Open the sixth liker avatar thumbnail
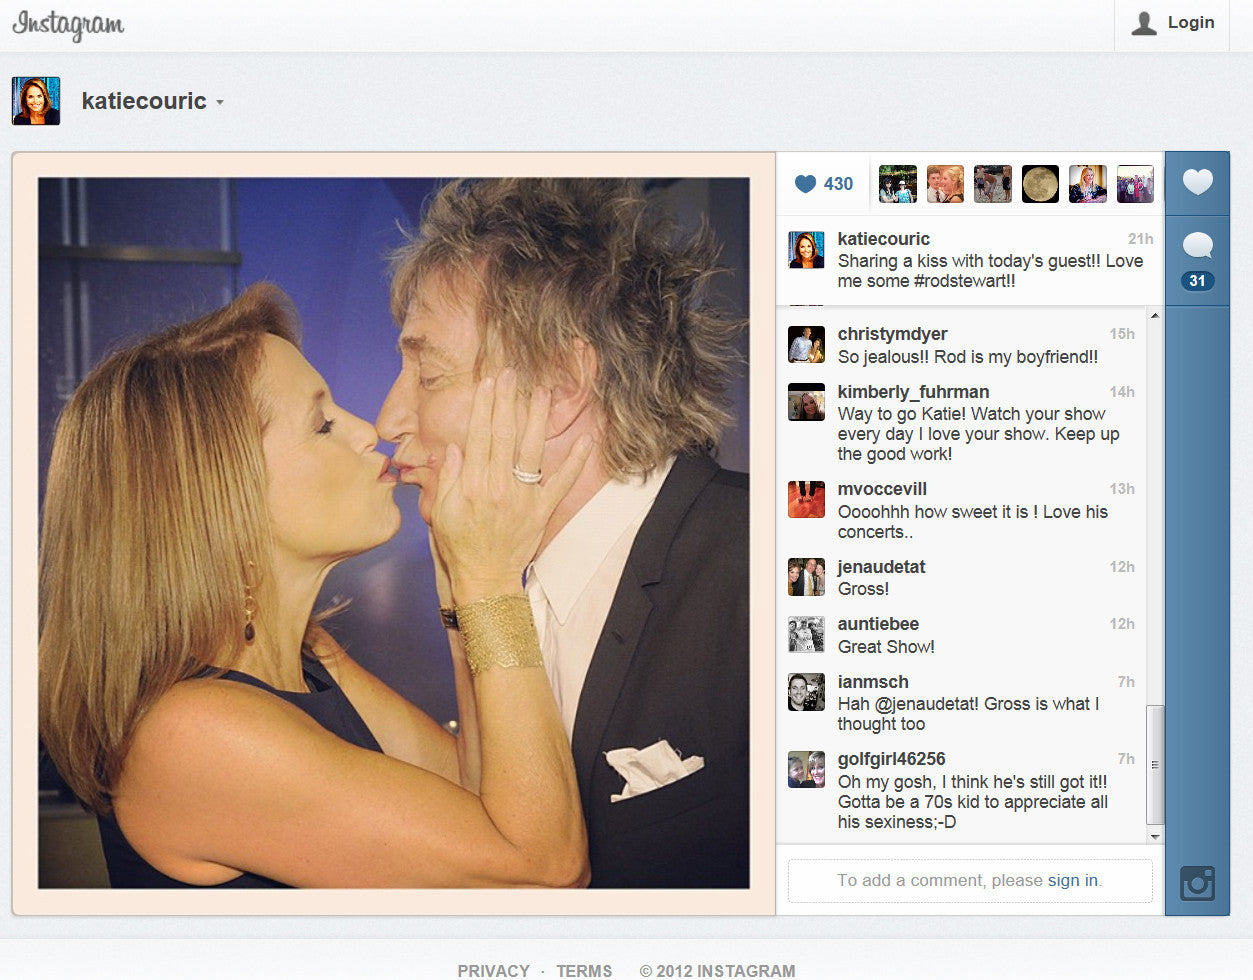 1135,184
